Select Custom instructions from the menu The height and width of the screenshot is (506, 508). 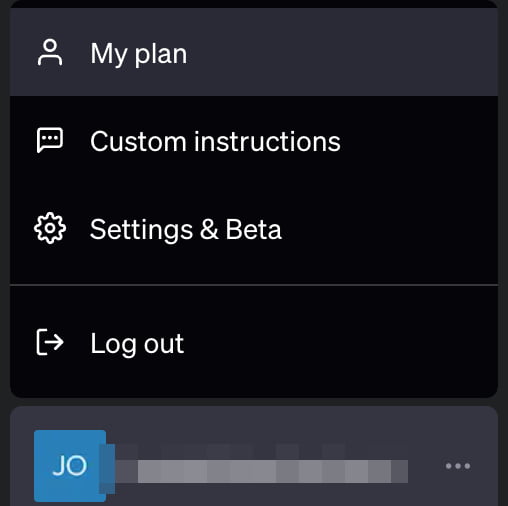(254, 141)
